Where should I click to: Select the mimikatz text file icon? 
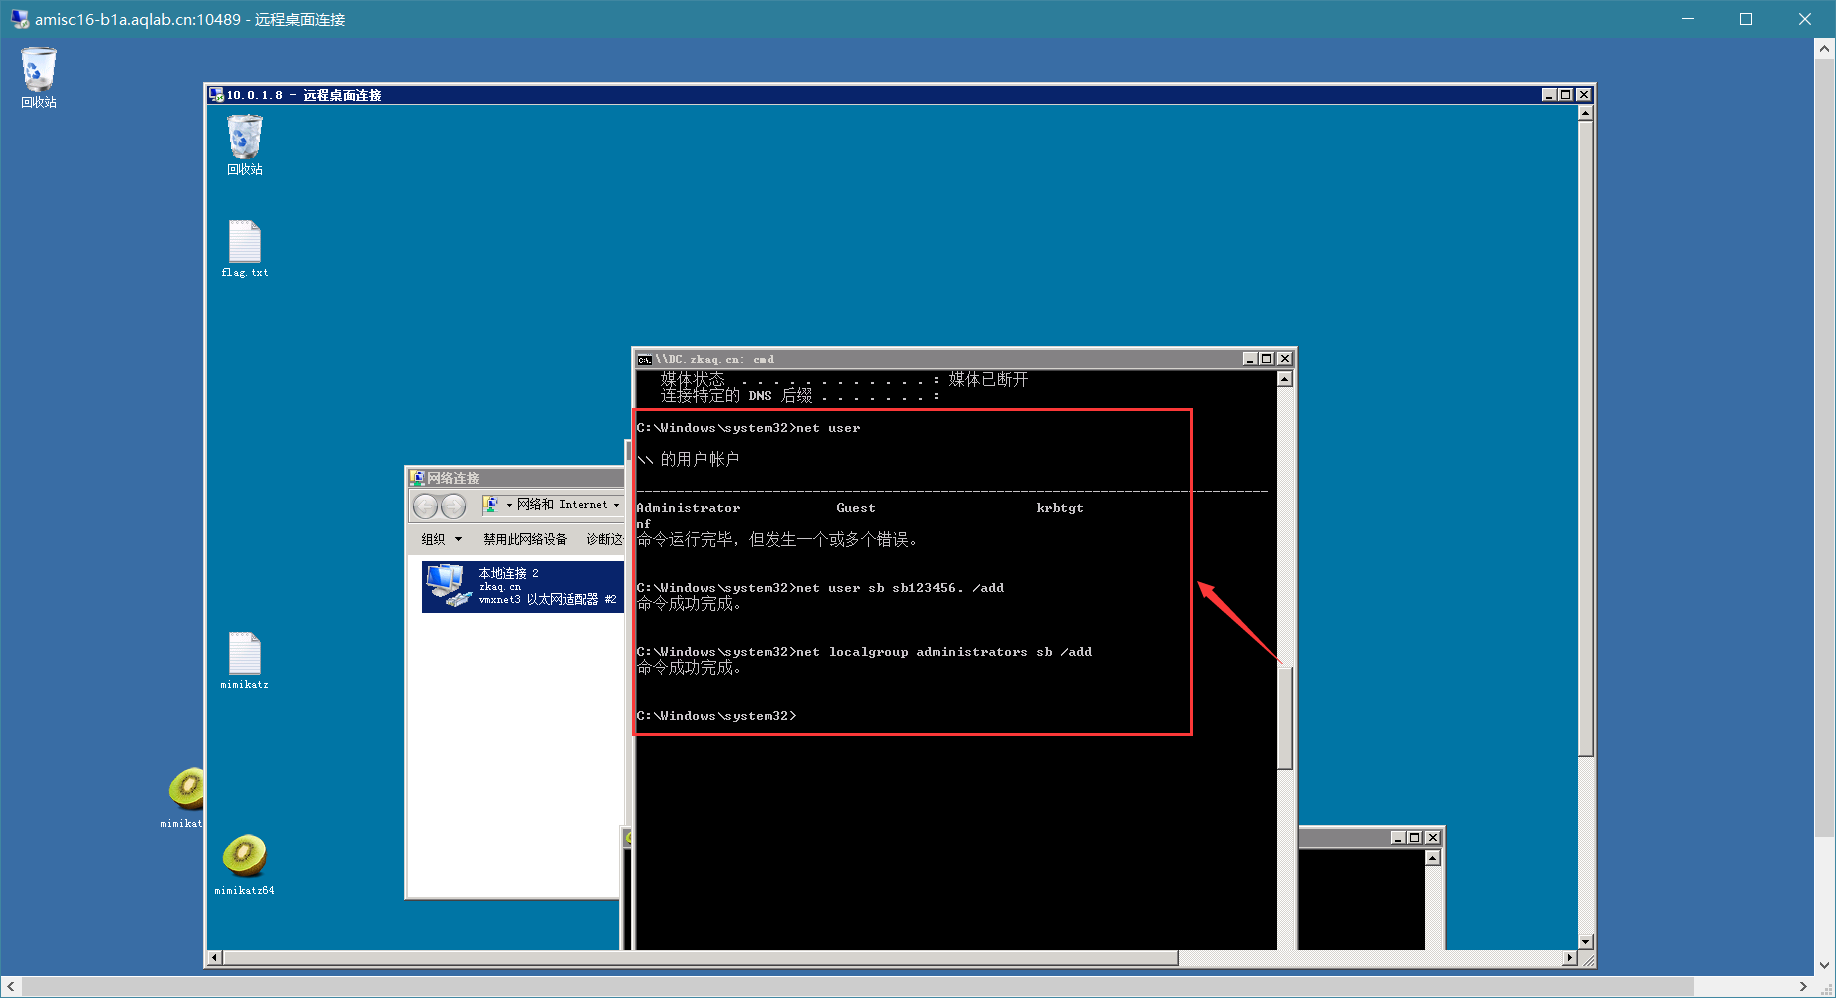click(x=245, y=661)
